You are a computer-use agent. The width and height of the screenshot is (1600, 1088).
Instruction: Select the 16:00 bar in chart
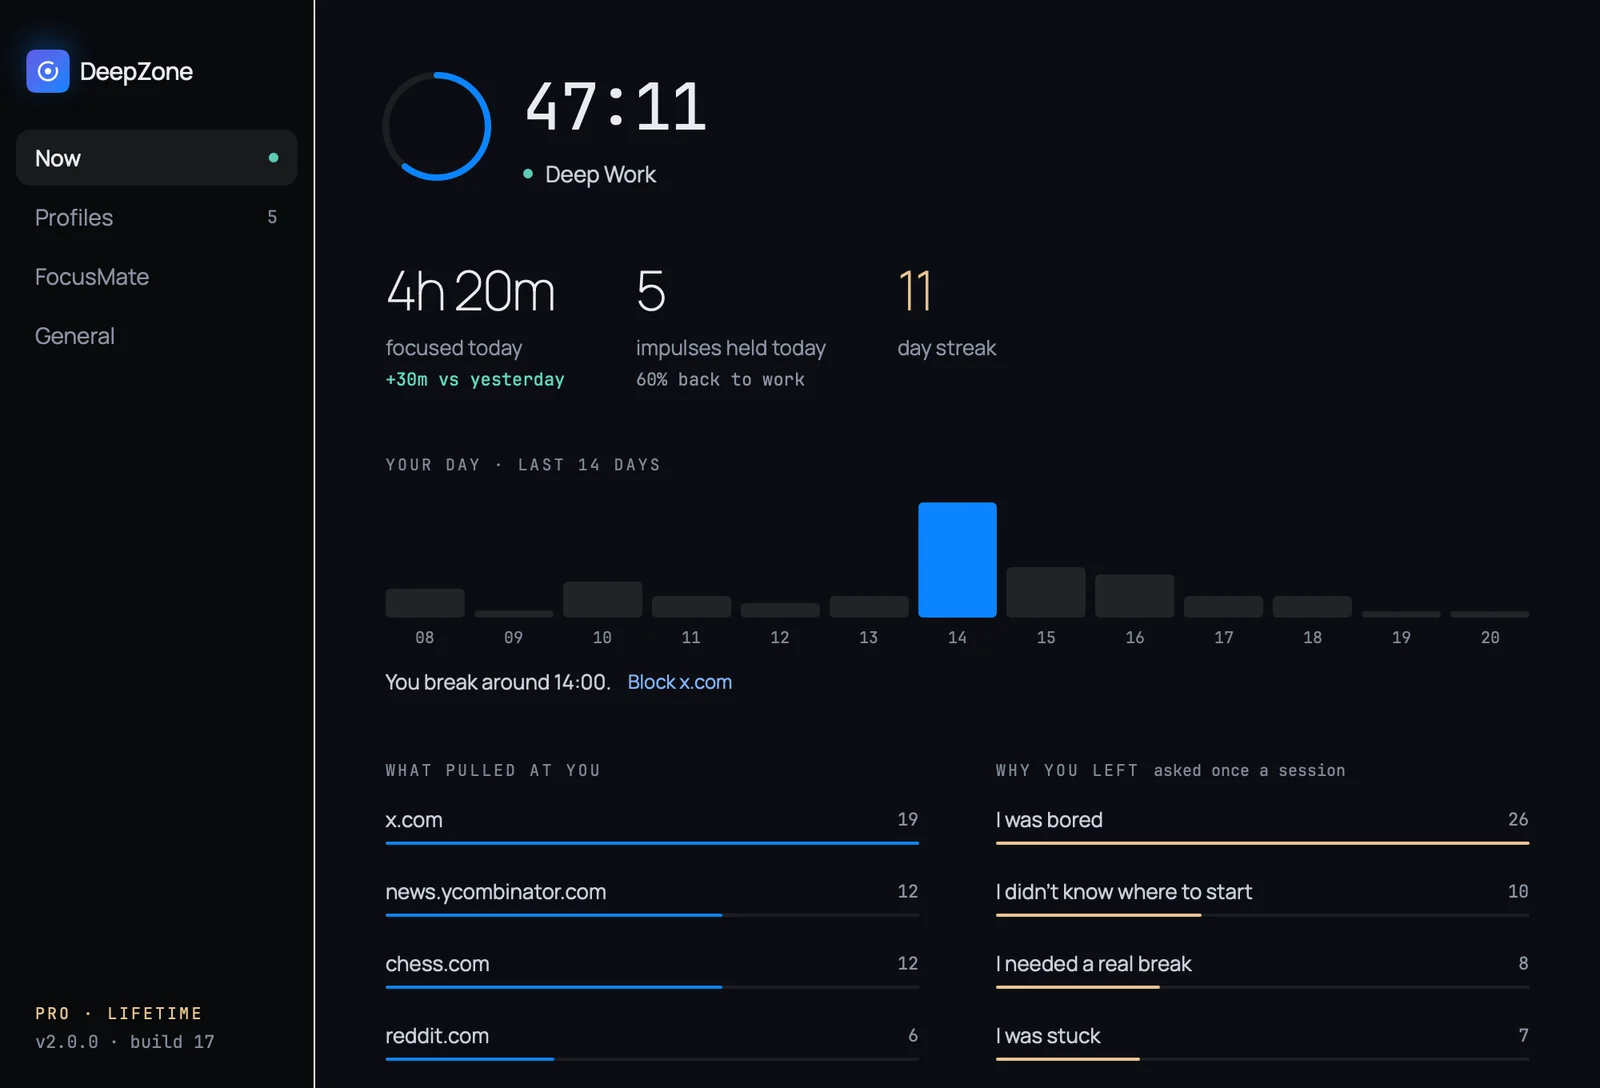coord(1135,596)
